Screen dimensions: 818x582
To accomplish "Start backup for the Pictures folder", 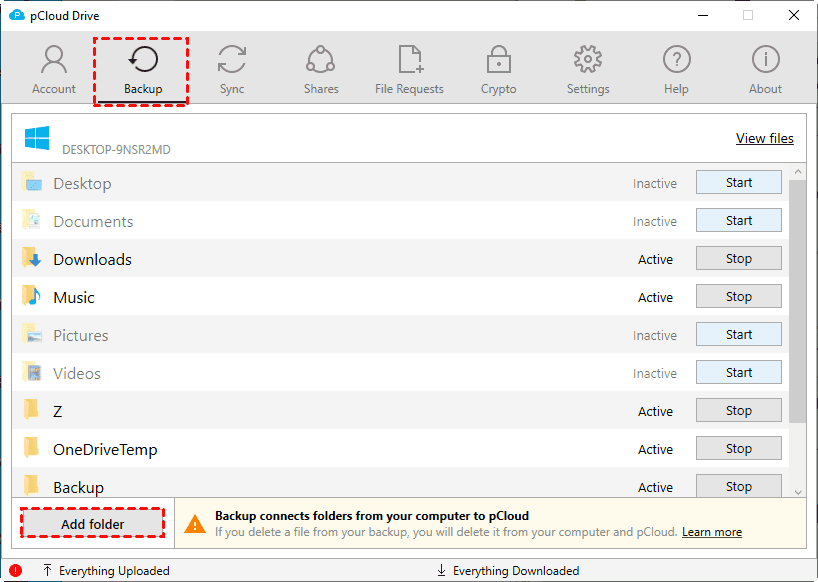I will [x=739, y=335].
